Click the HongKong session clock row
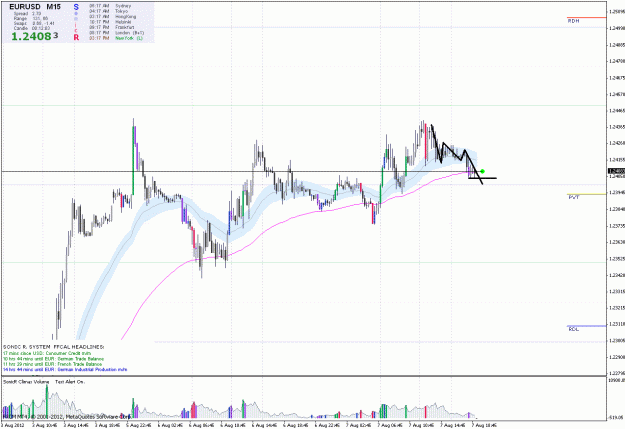 113,17
